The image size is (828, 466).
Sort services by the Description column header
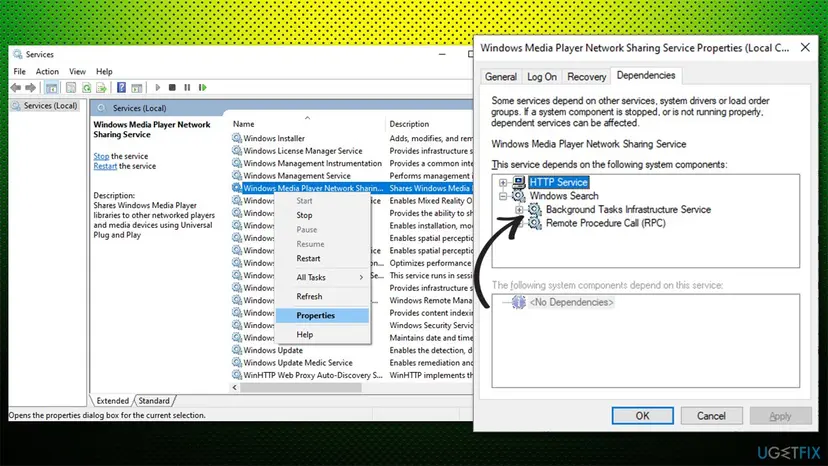tap(409, 124)
